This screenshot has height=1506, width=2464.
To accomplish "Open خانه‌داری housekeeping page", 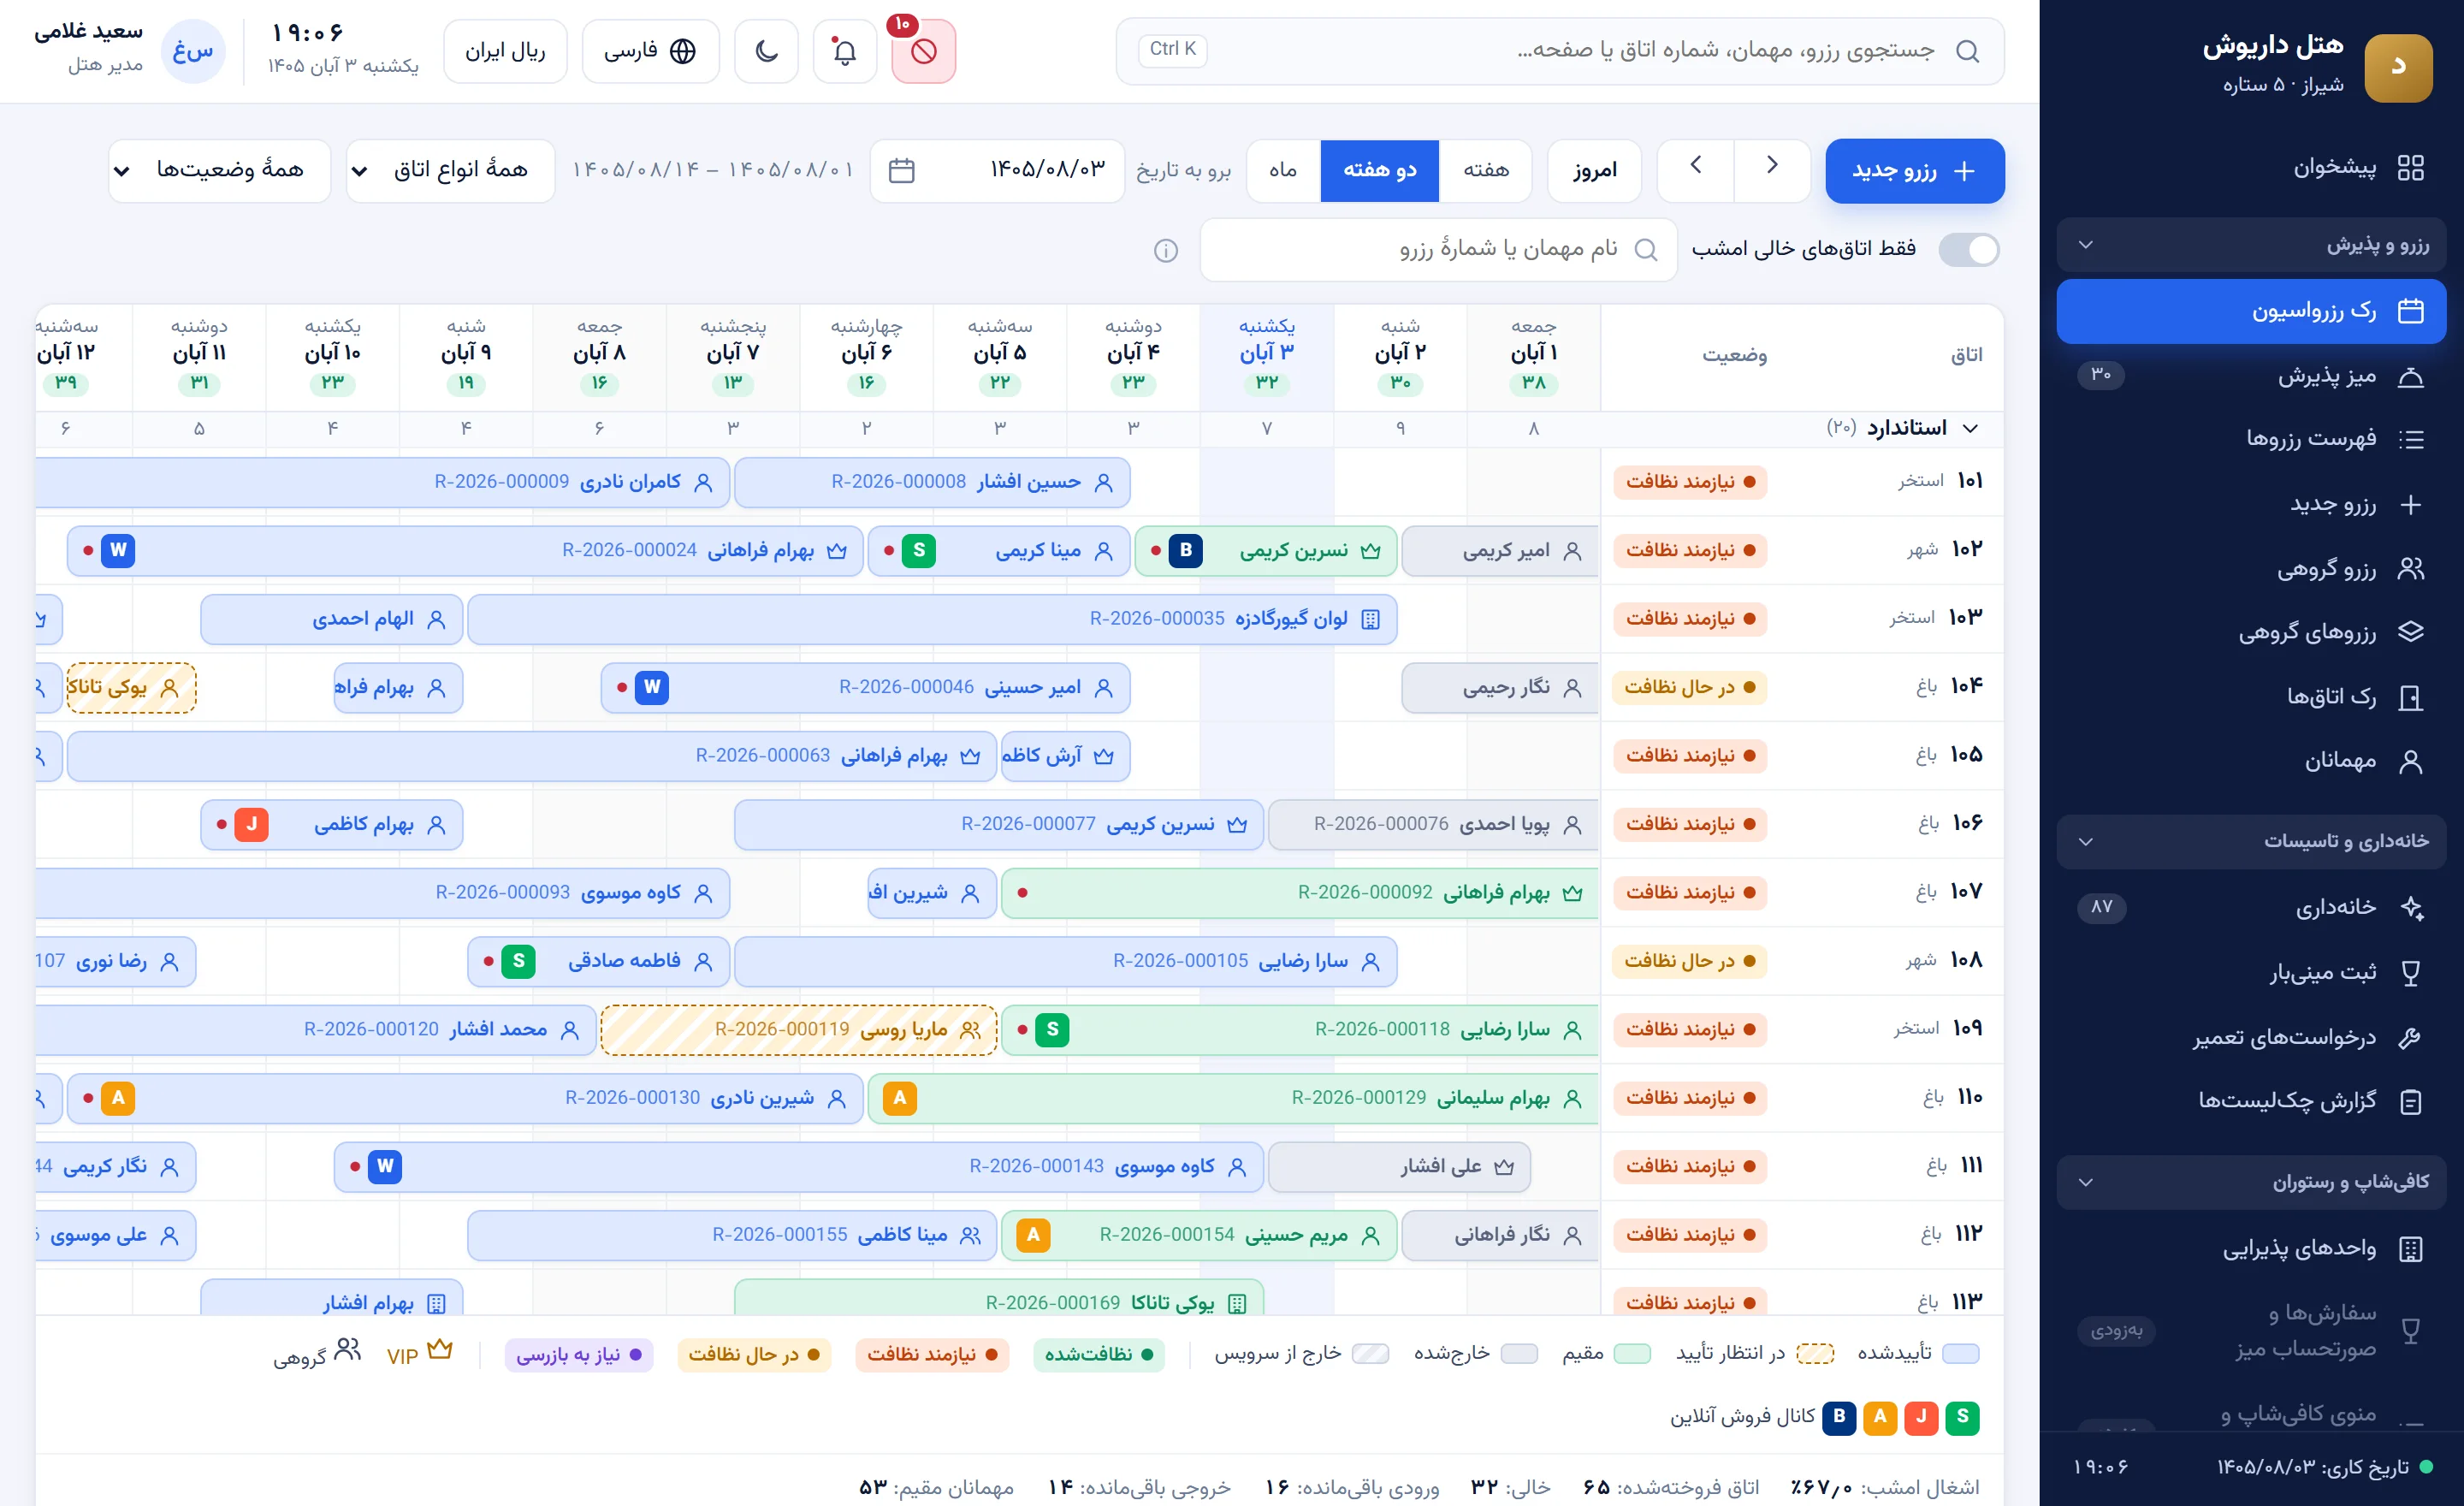I will (2251, 907).
